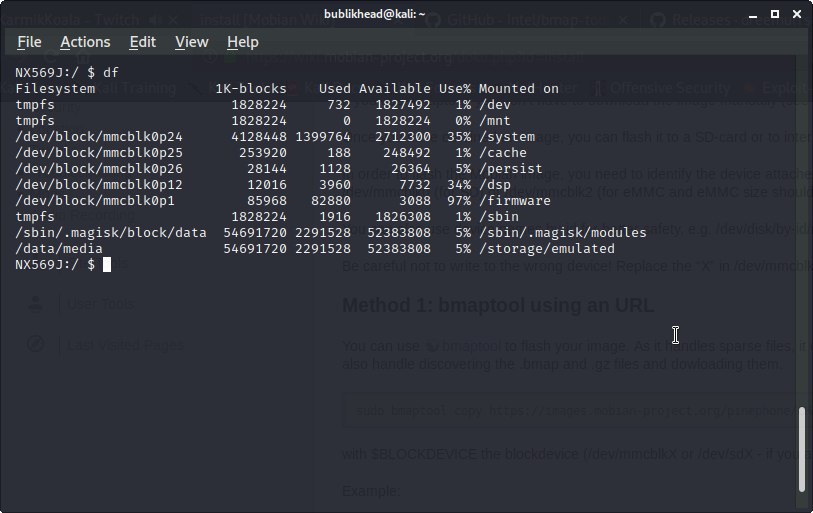This screenshot has width=813, height=513.
Task: Open the View menu
Action: tap(191, 42)
